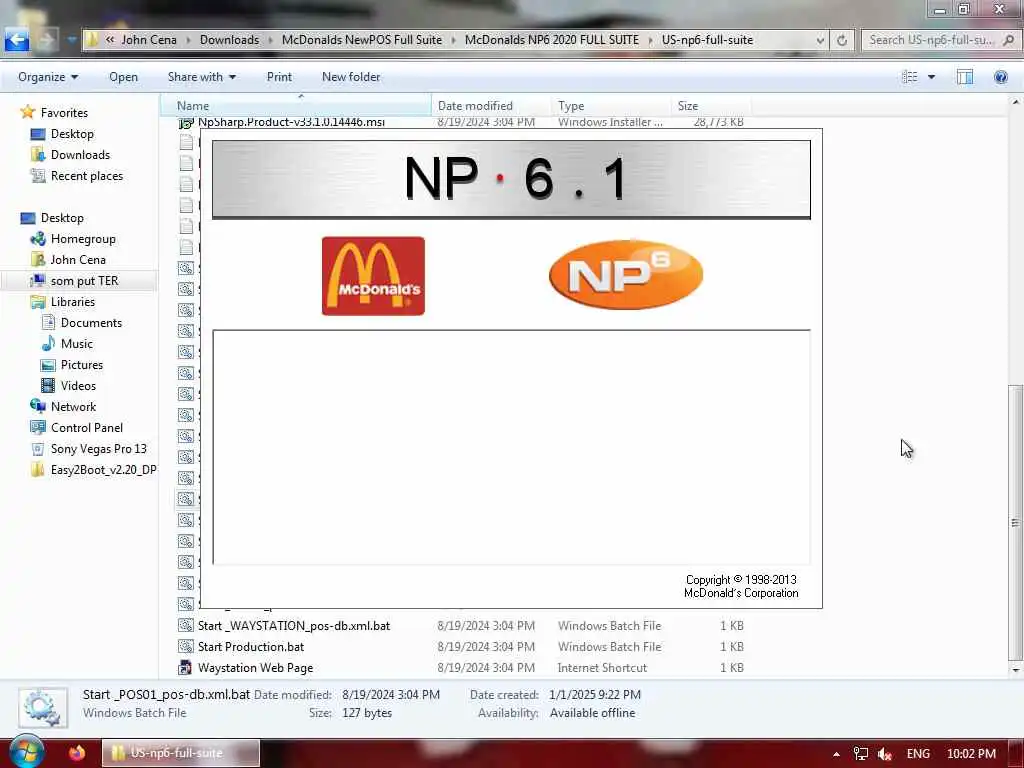1024x768 pixels.
Task: Open Easy2Boot_v2.20_DP folder in sidebar
Action: [x=103, y=470]
